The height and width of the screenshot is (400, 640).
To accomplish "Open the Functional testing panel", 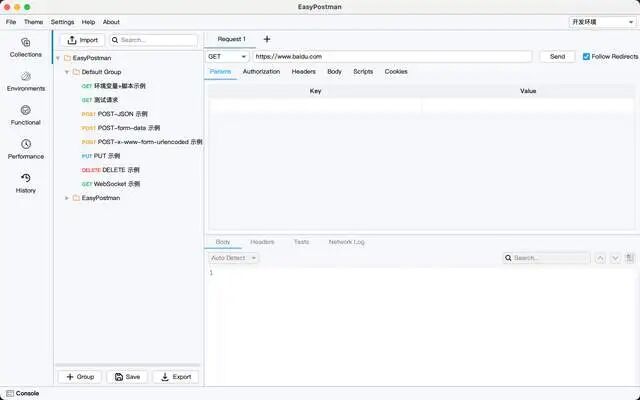I will point(26,116).
